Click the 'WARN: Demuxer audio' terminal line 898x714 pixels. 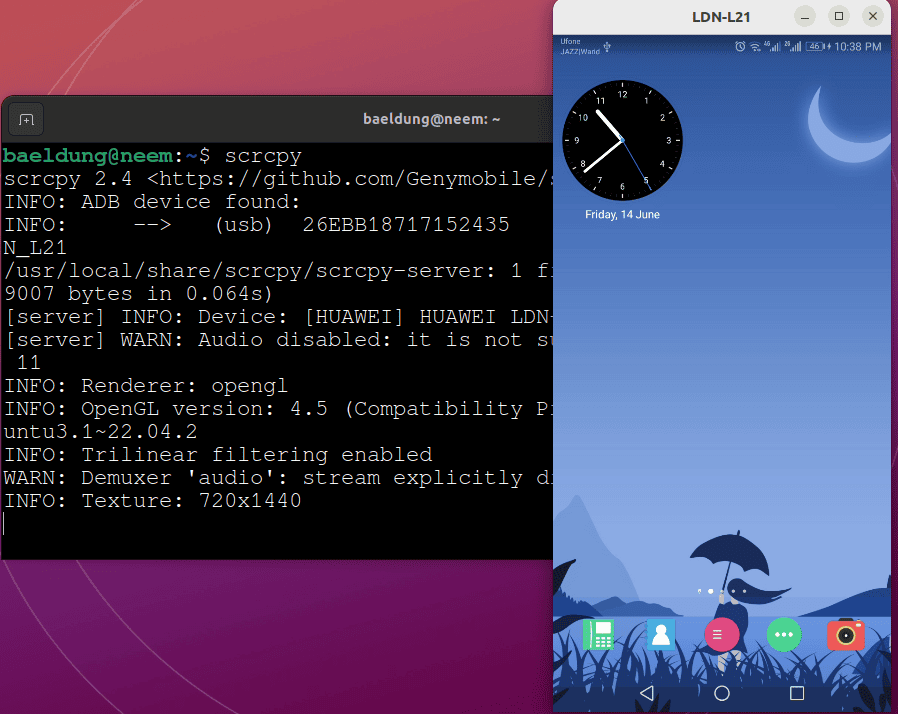click(278, 478)
